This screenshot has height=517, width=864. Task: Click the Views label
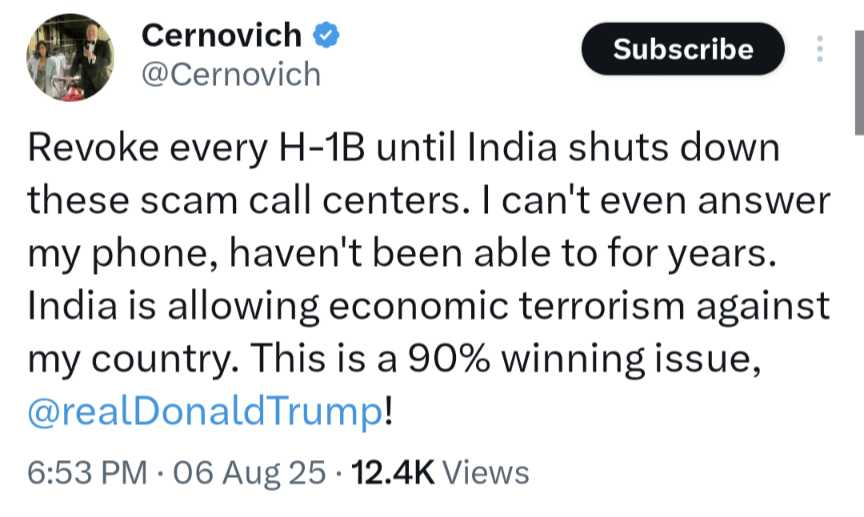pyautogui.click(x=486, y=472)
